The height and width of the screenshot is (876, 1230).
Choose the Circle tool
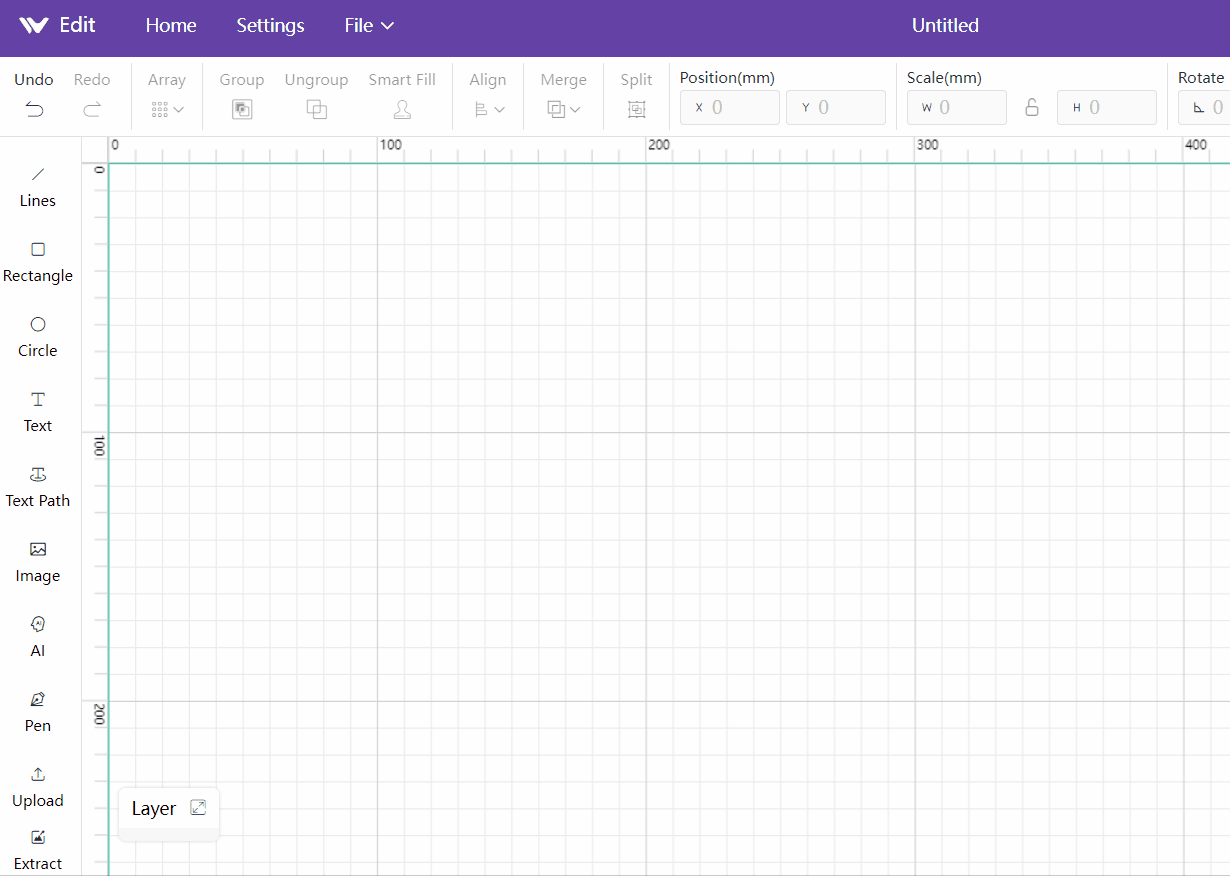38,336
